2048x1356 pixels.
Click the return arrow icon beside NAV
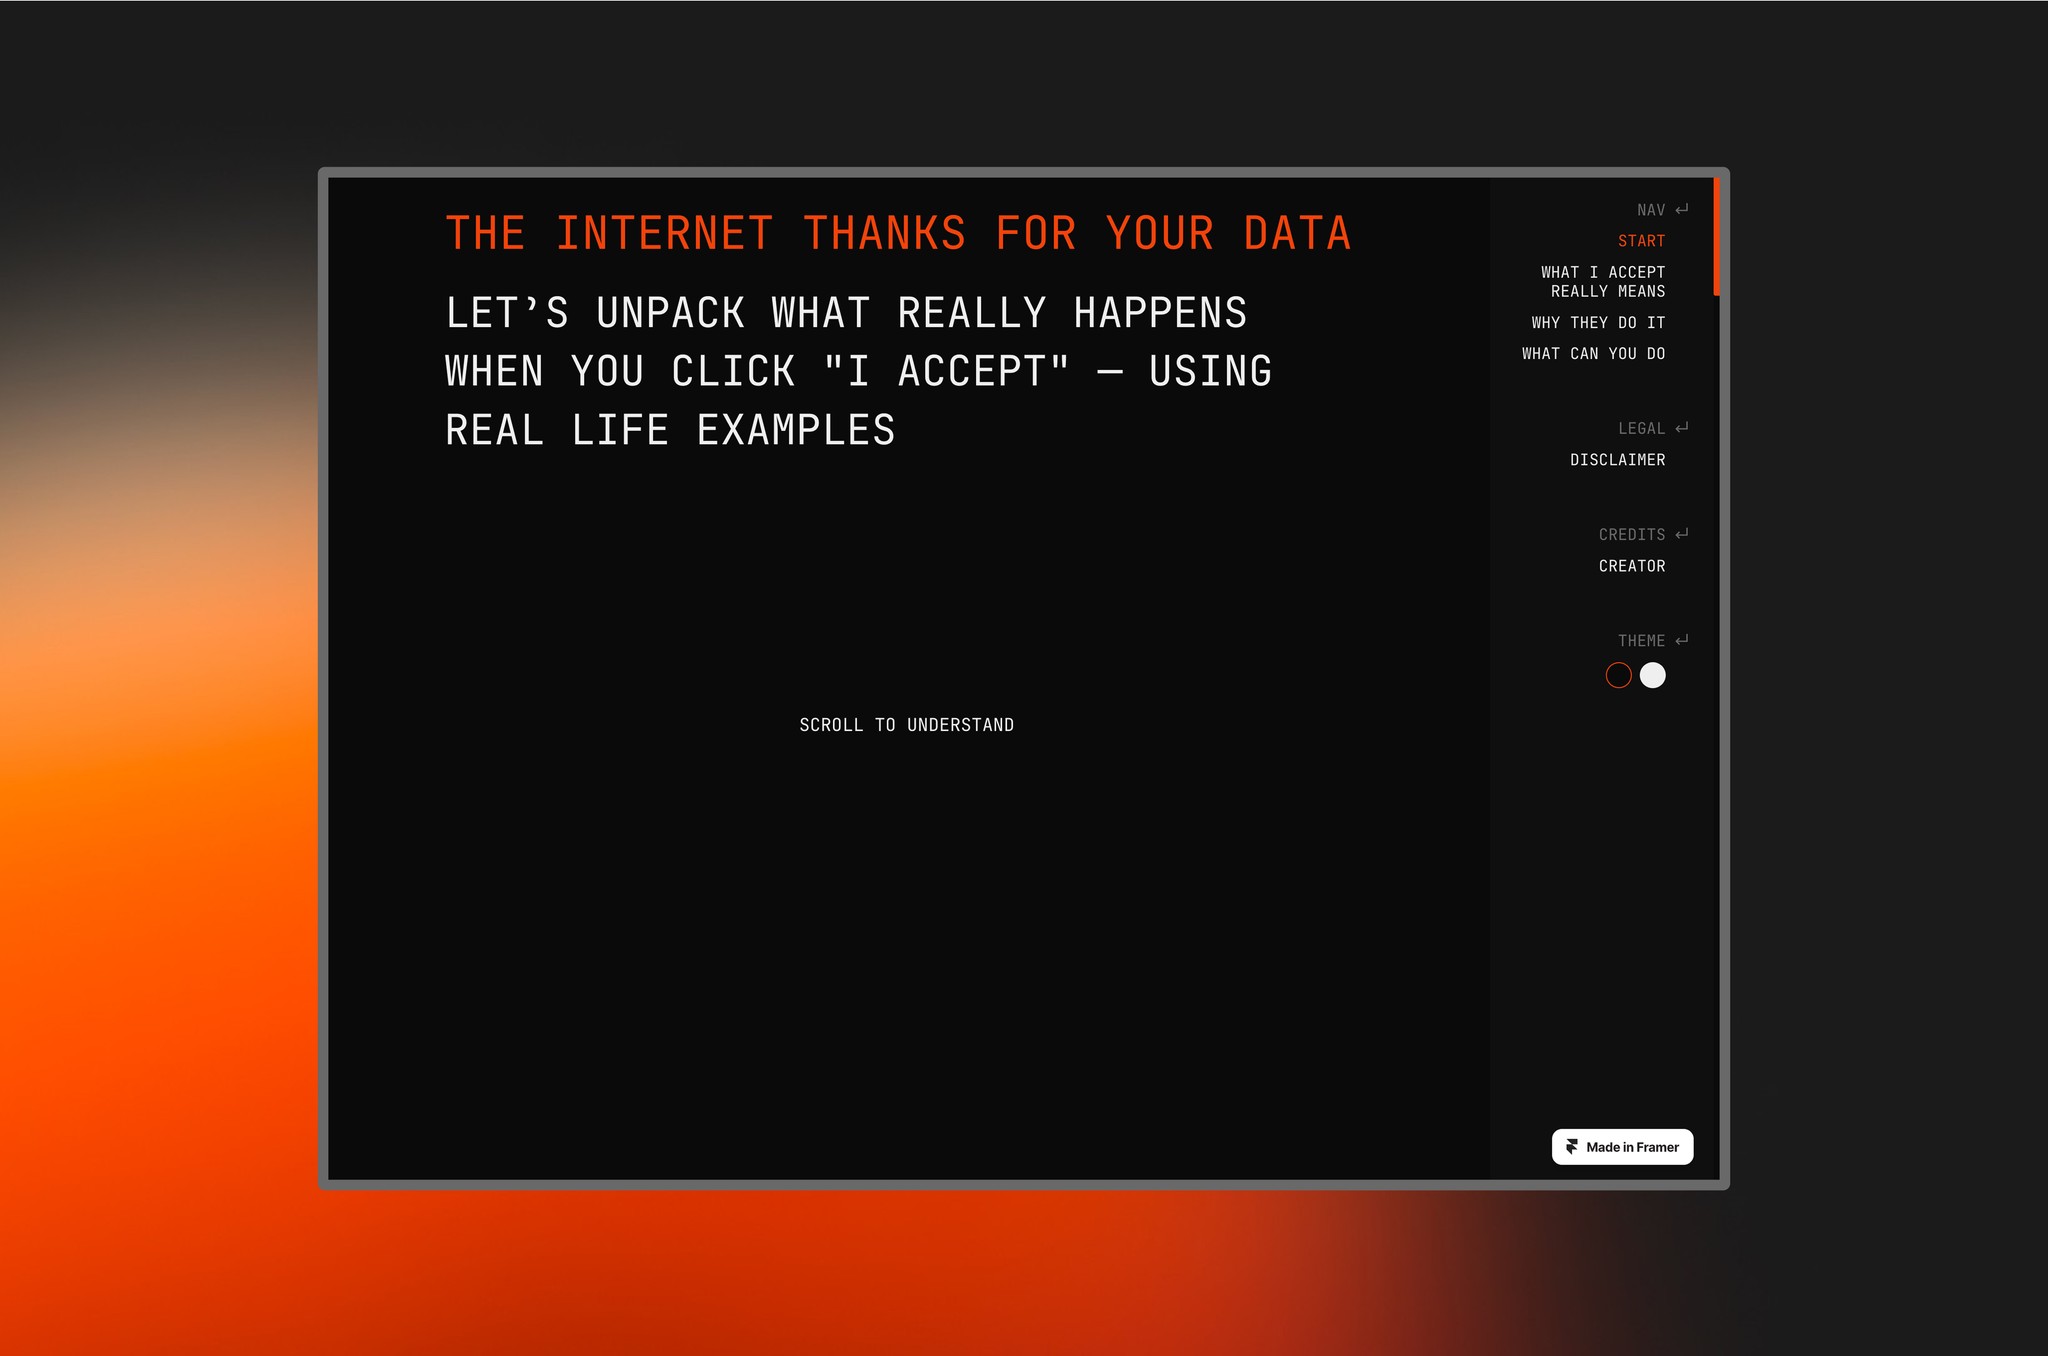click(1682, 209)
